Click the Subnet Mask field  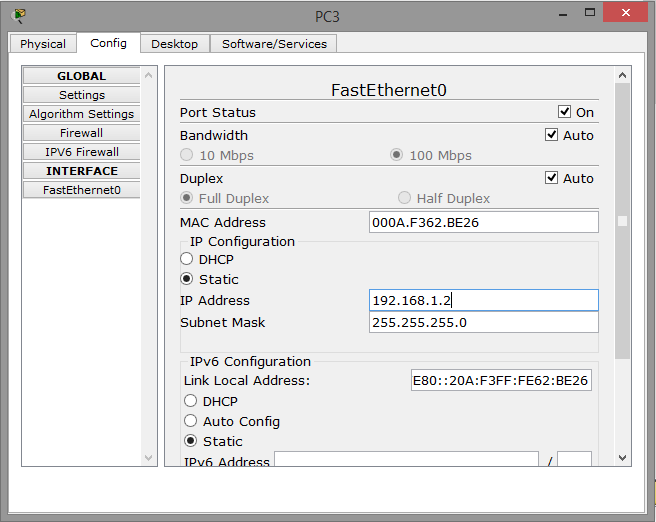(x=484, y=322)
